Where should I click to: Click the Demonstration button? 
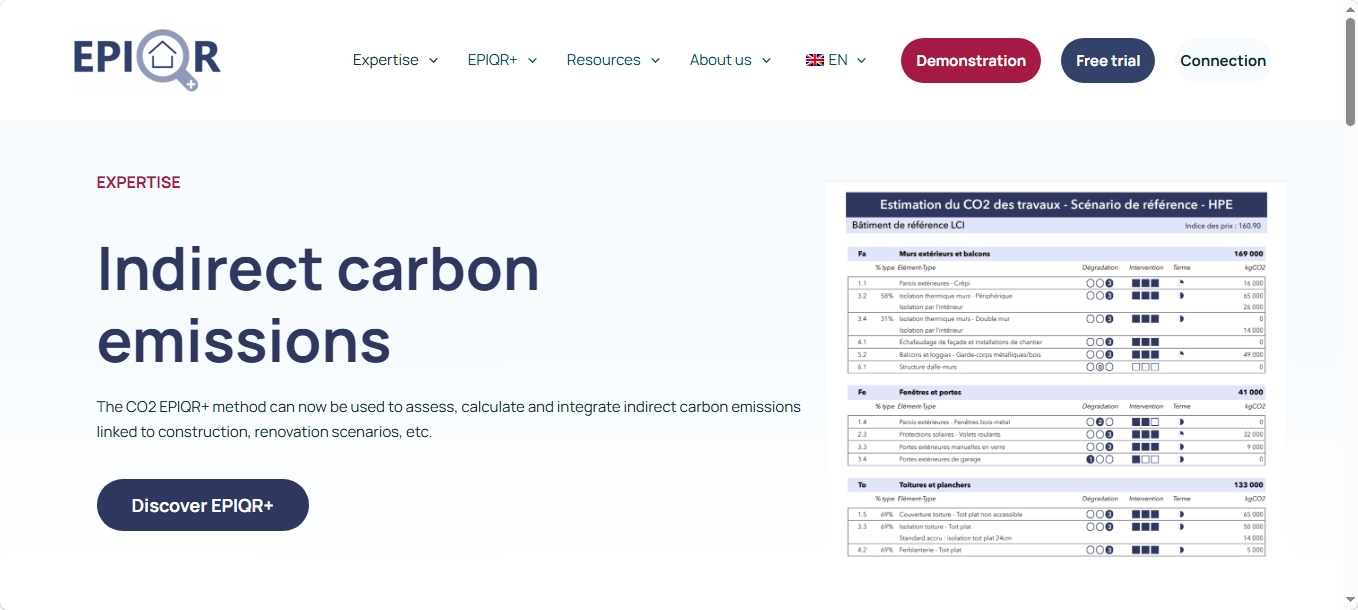coord(971,60)
